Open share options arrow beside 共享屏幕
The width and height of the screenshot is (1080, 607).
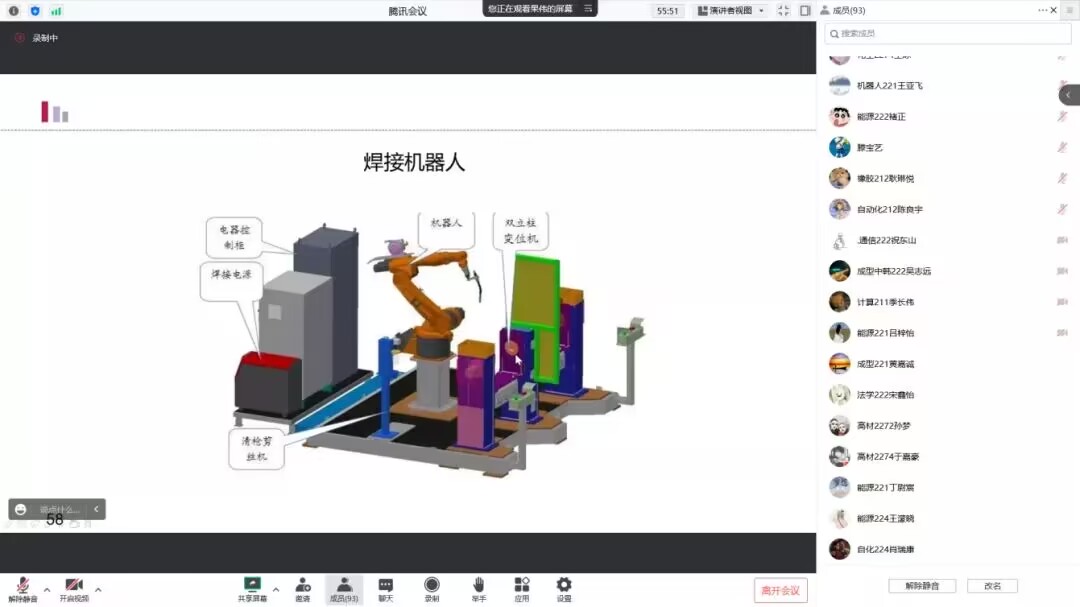[x=276, y=590]
